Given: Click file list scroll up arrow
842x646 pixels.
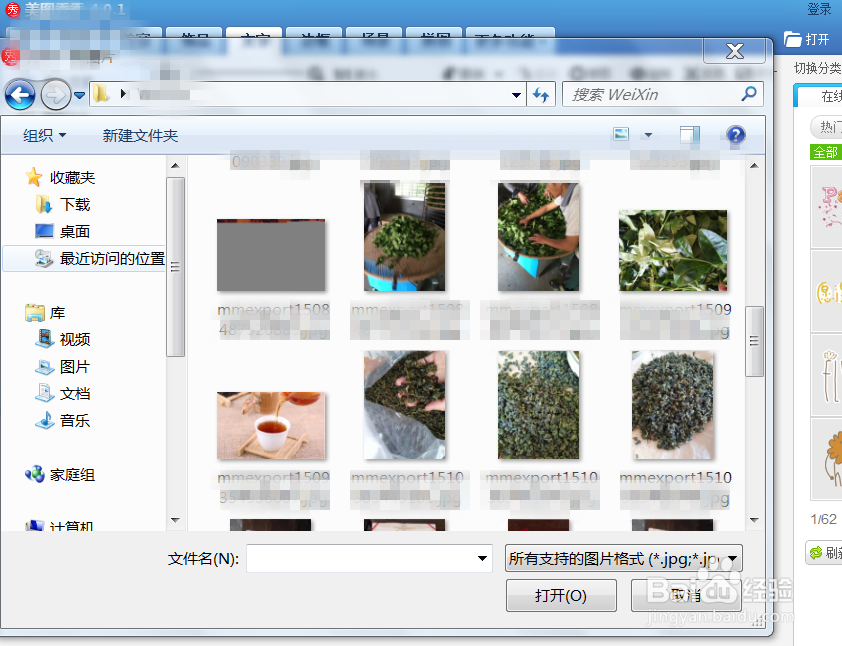Looking at the screenshot, I should point(754,165).
